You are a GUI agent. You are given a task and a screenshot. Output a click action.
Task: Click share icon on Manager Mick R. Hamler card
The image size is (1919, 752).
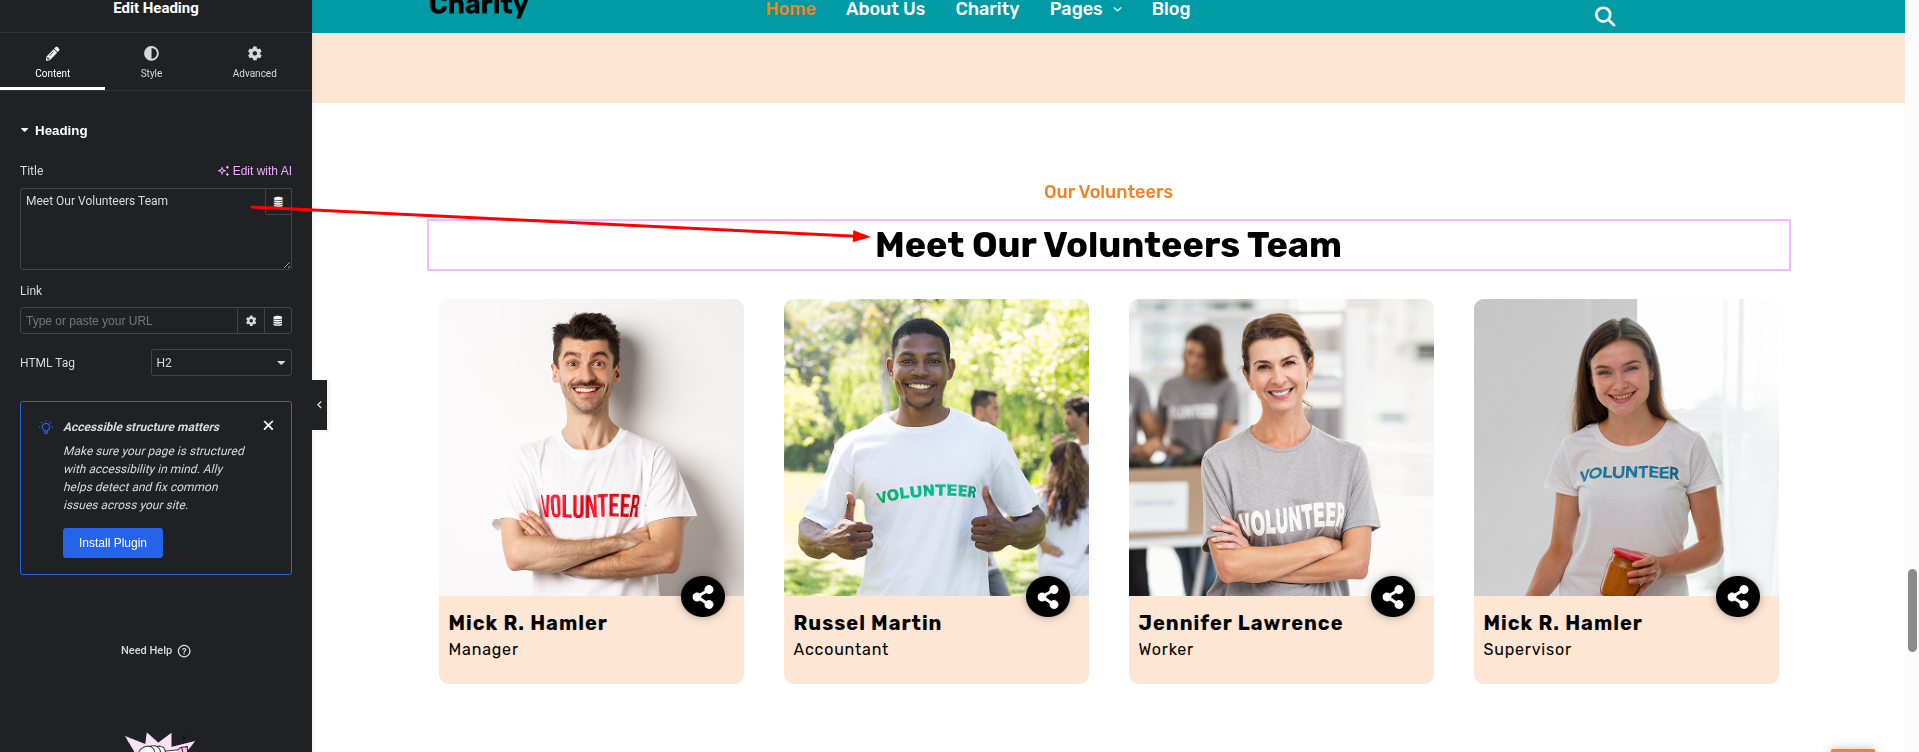[702, 597]
